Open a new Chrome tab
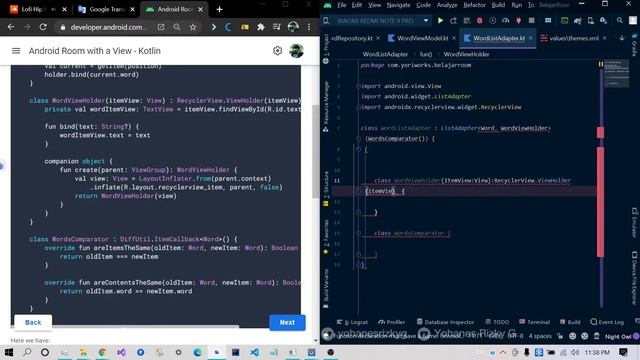Screen dimensions: 640x360 coord(219,9)
